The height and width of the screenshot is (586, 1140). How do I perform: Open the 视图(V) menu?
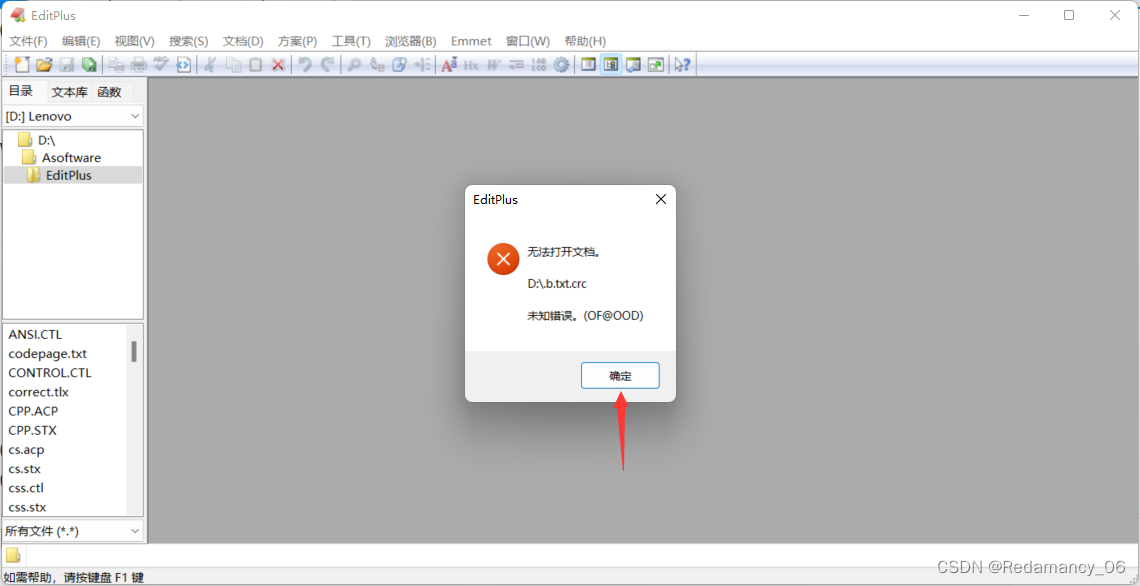coord(135,41)
